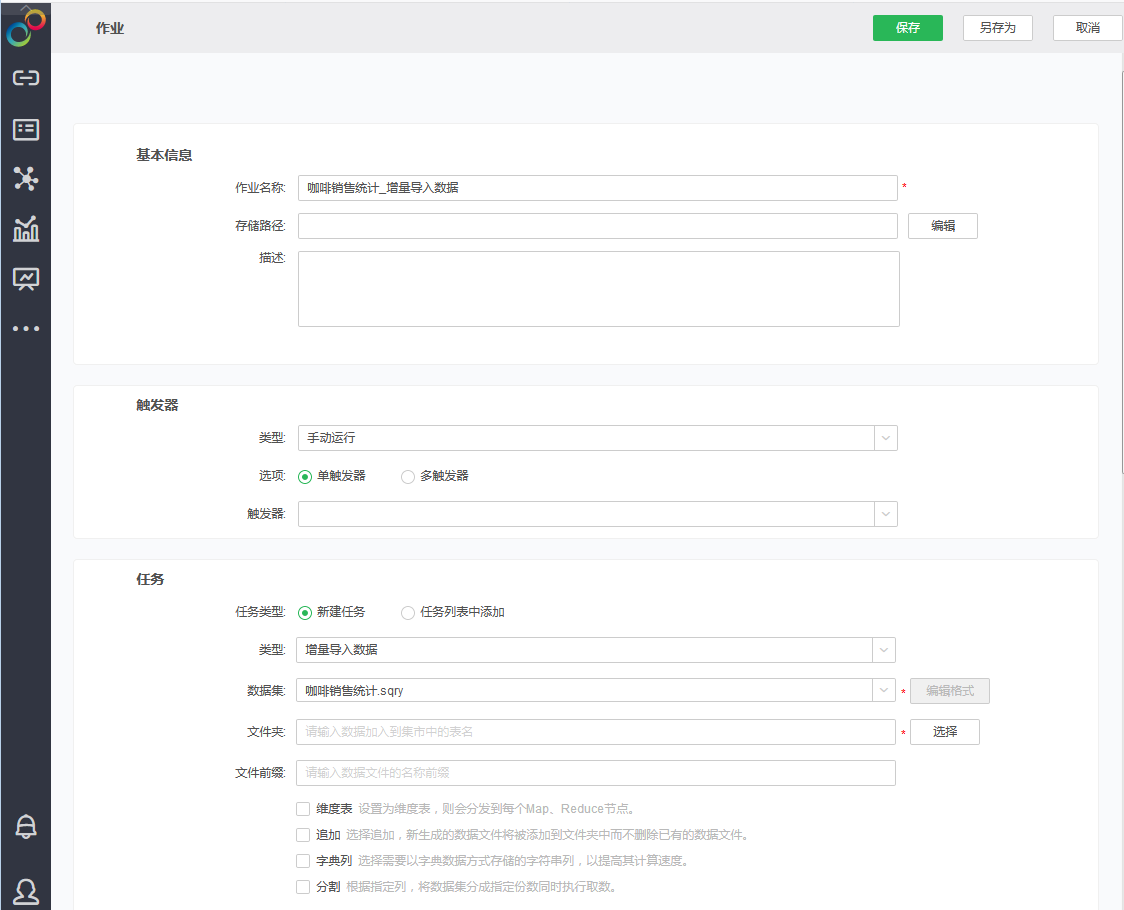Open the user profile icon
This screenshot has width=1124, height=910.
point(25,890)
